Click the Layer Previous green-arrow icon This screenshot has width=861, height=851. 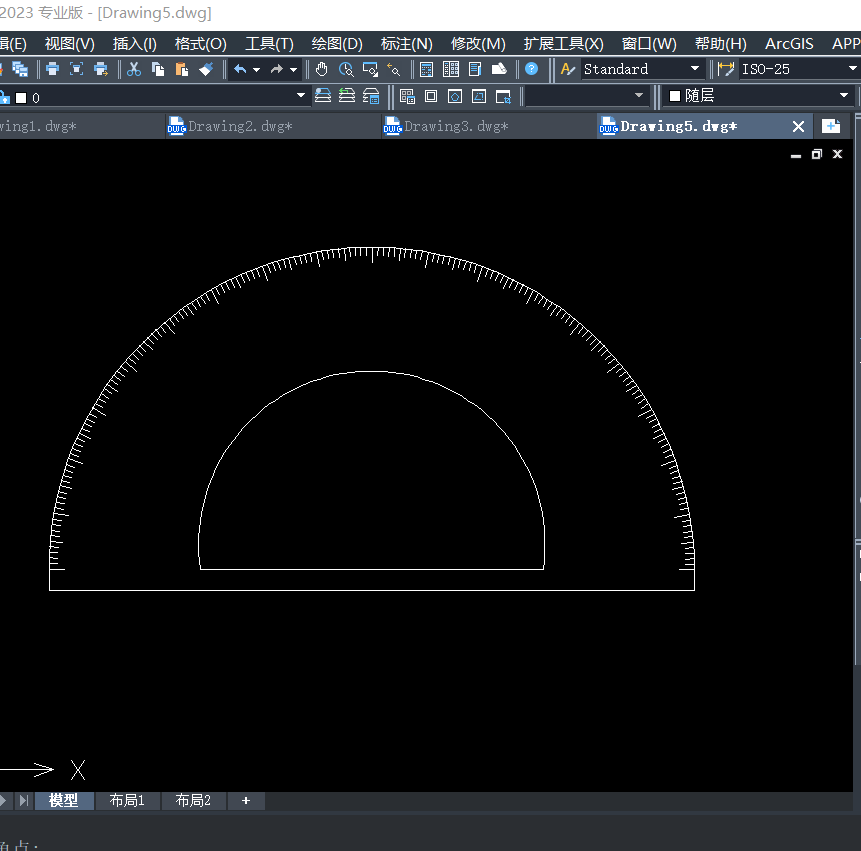[347, 96]
